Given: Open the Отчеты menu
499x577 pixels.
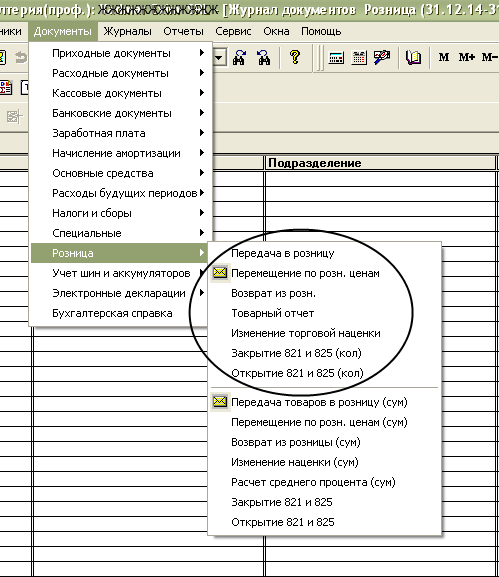Looking at the screenshot, I should (x=183, y=32).
